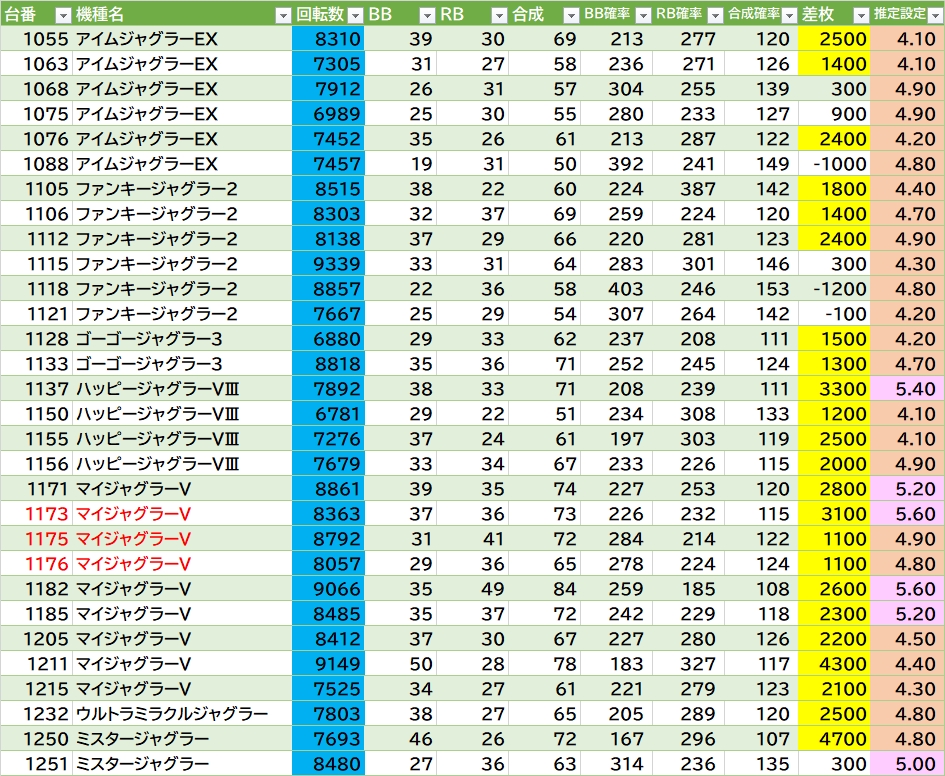This screenshot has width=945, height=776.
Task: Open the BB column filter dropdown
Action: [x=427, y=16]
